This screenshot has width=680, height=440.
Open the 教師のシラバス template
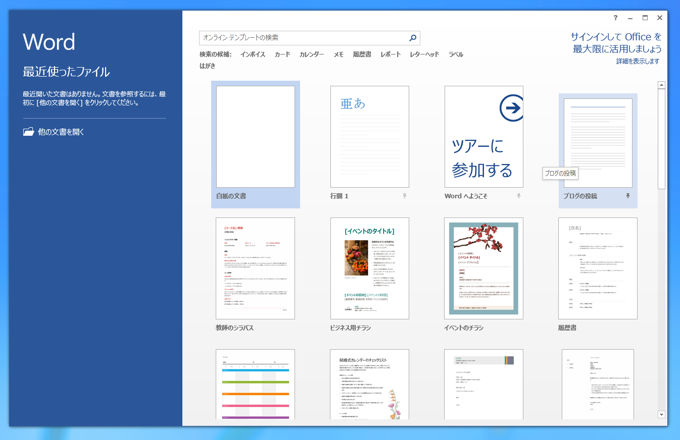coord(255,268)
